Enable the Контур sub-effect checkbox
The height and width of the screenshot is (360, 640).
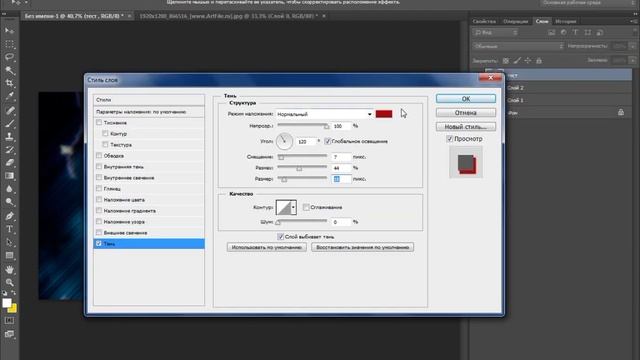(105, 133)
